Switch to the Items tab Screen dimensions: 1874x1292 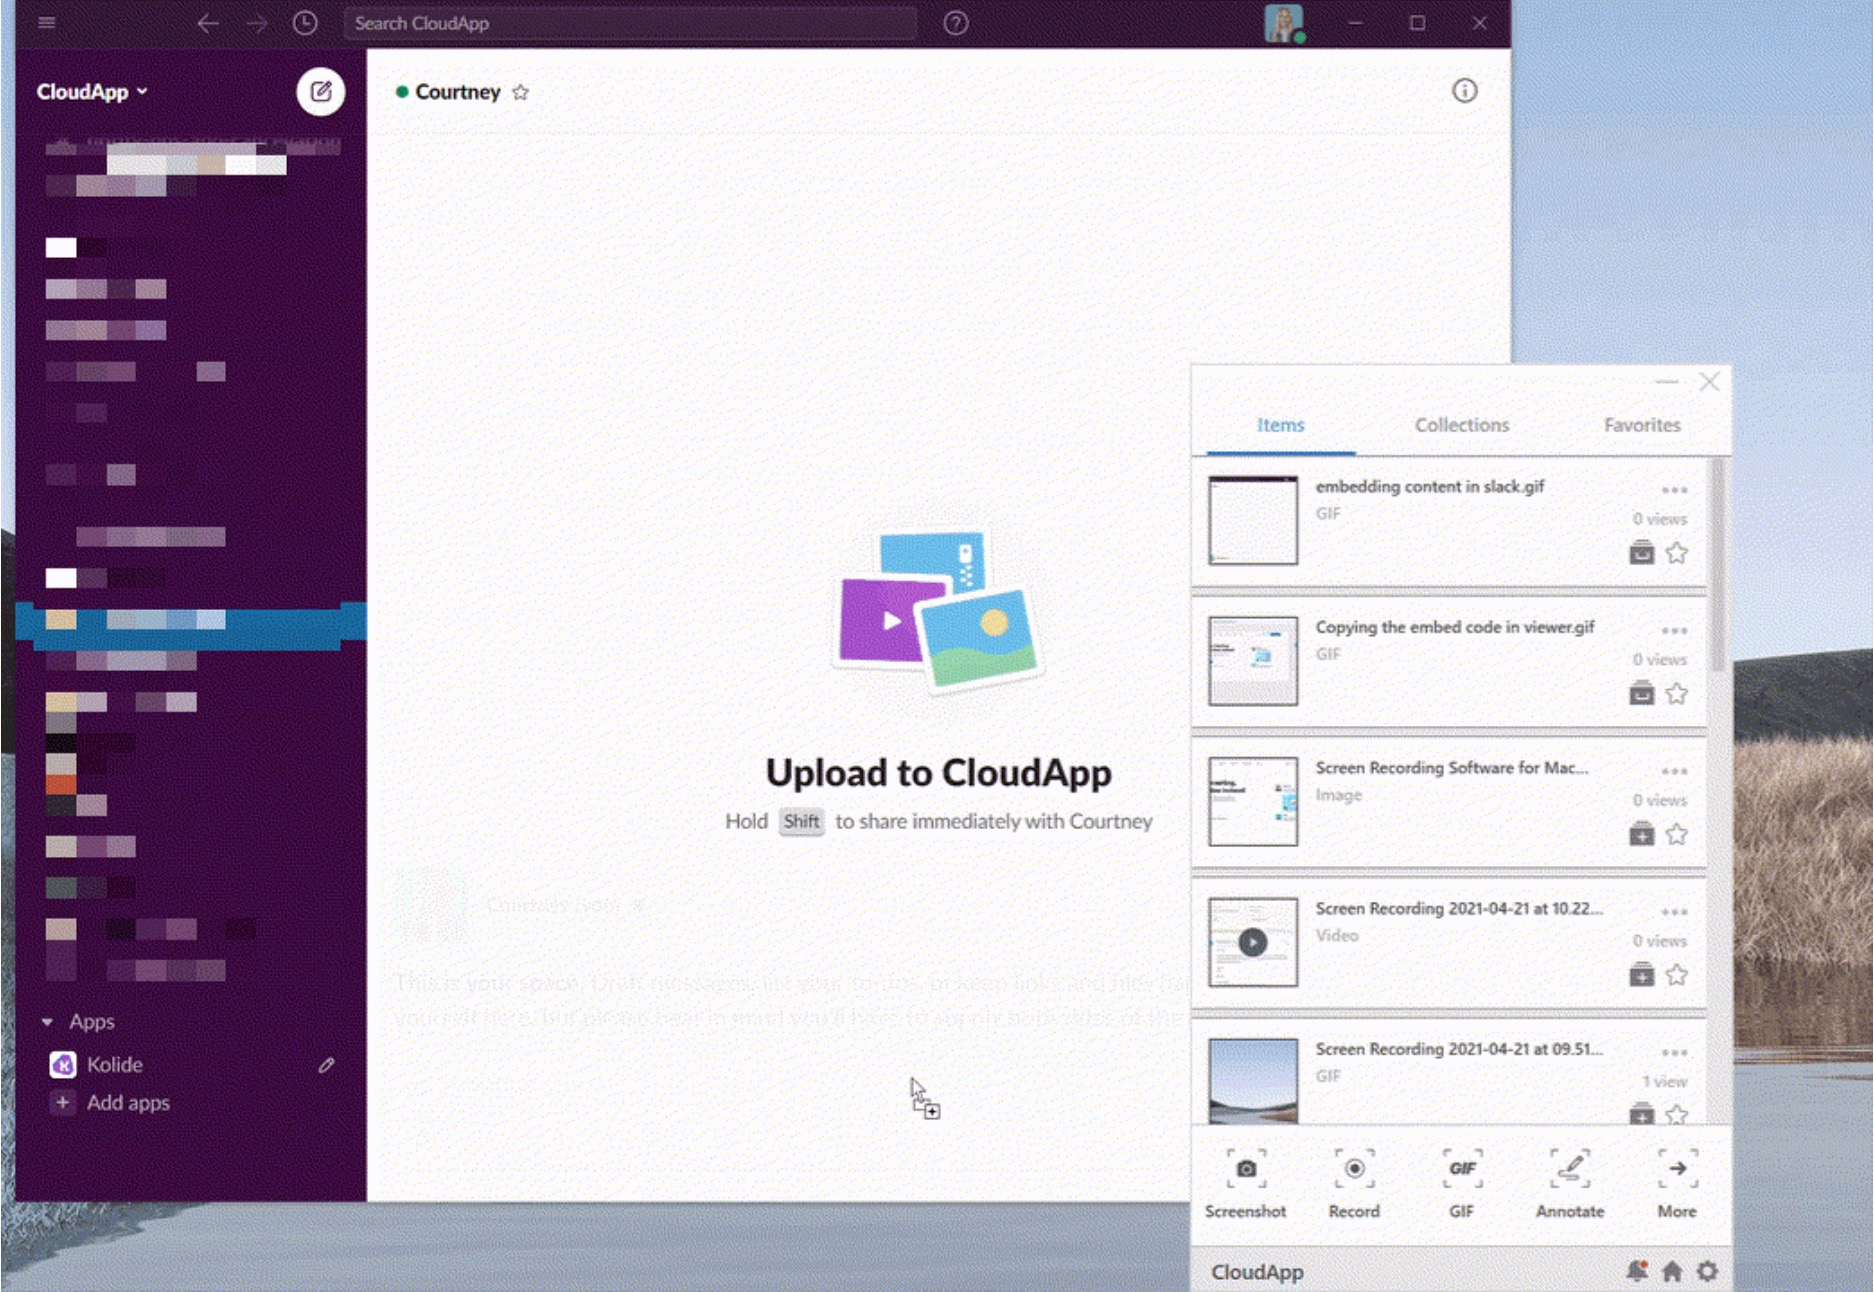(1280, 425)
